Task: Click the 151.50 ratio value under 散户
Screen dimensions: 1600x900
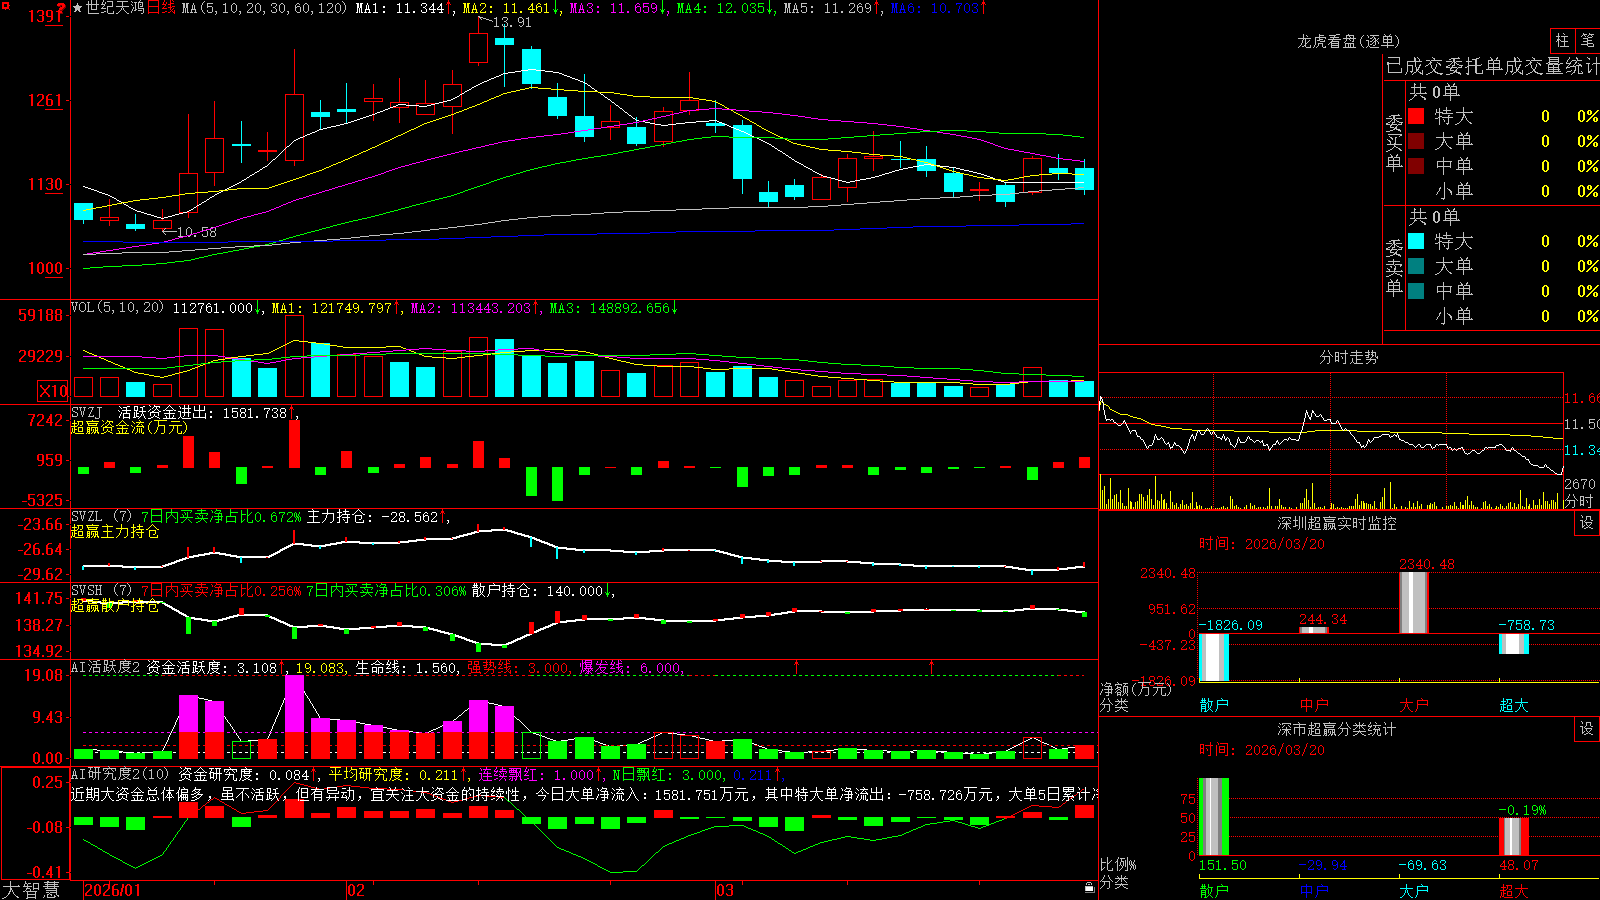Action: [1223, 865]
